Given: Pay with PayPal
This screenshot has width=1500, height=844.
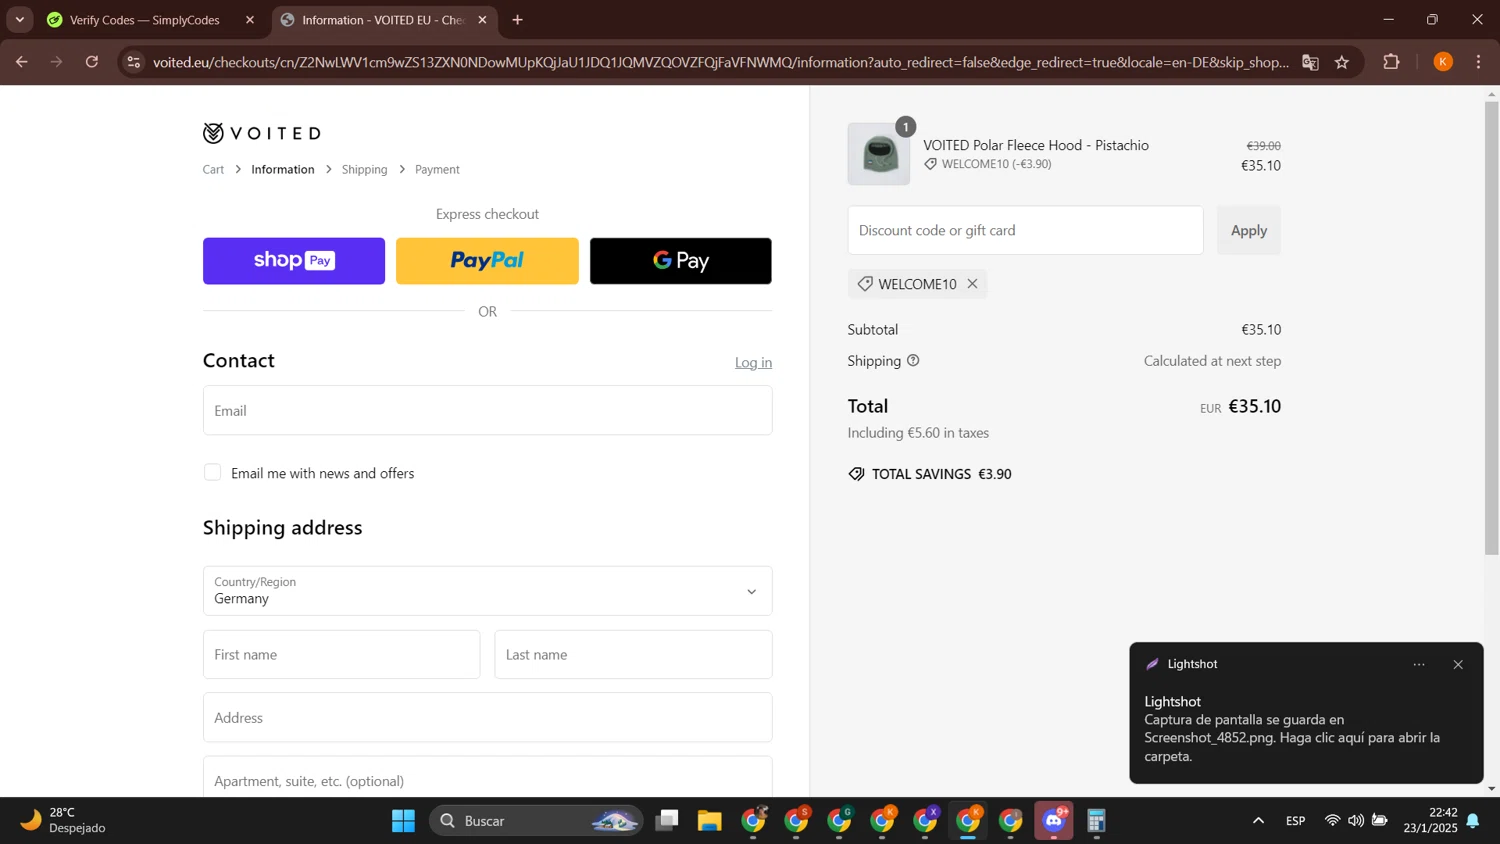Looking at the screenshot, I should pos(487,261).
